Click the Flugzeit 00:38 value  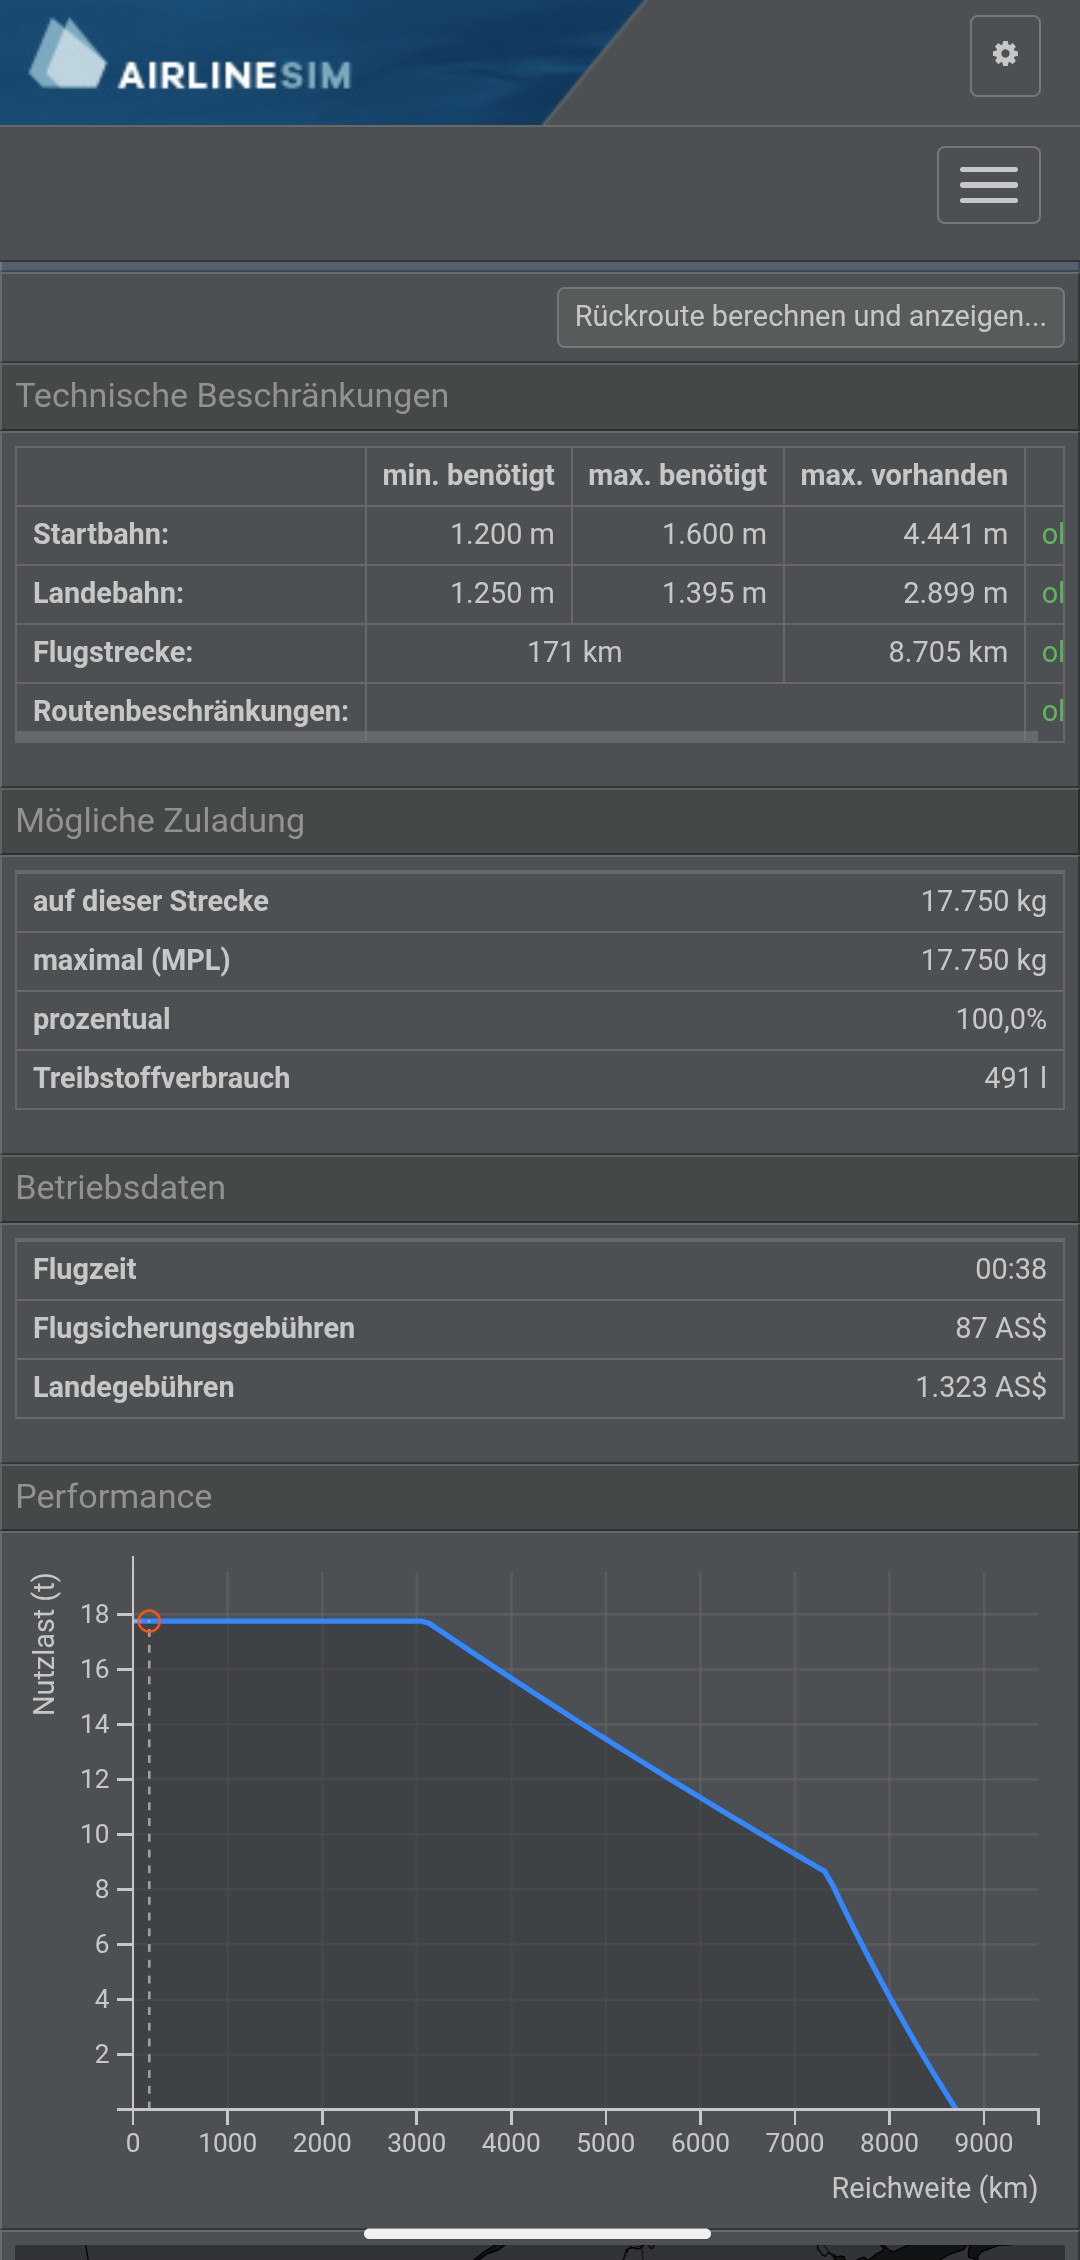1011,1270
